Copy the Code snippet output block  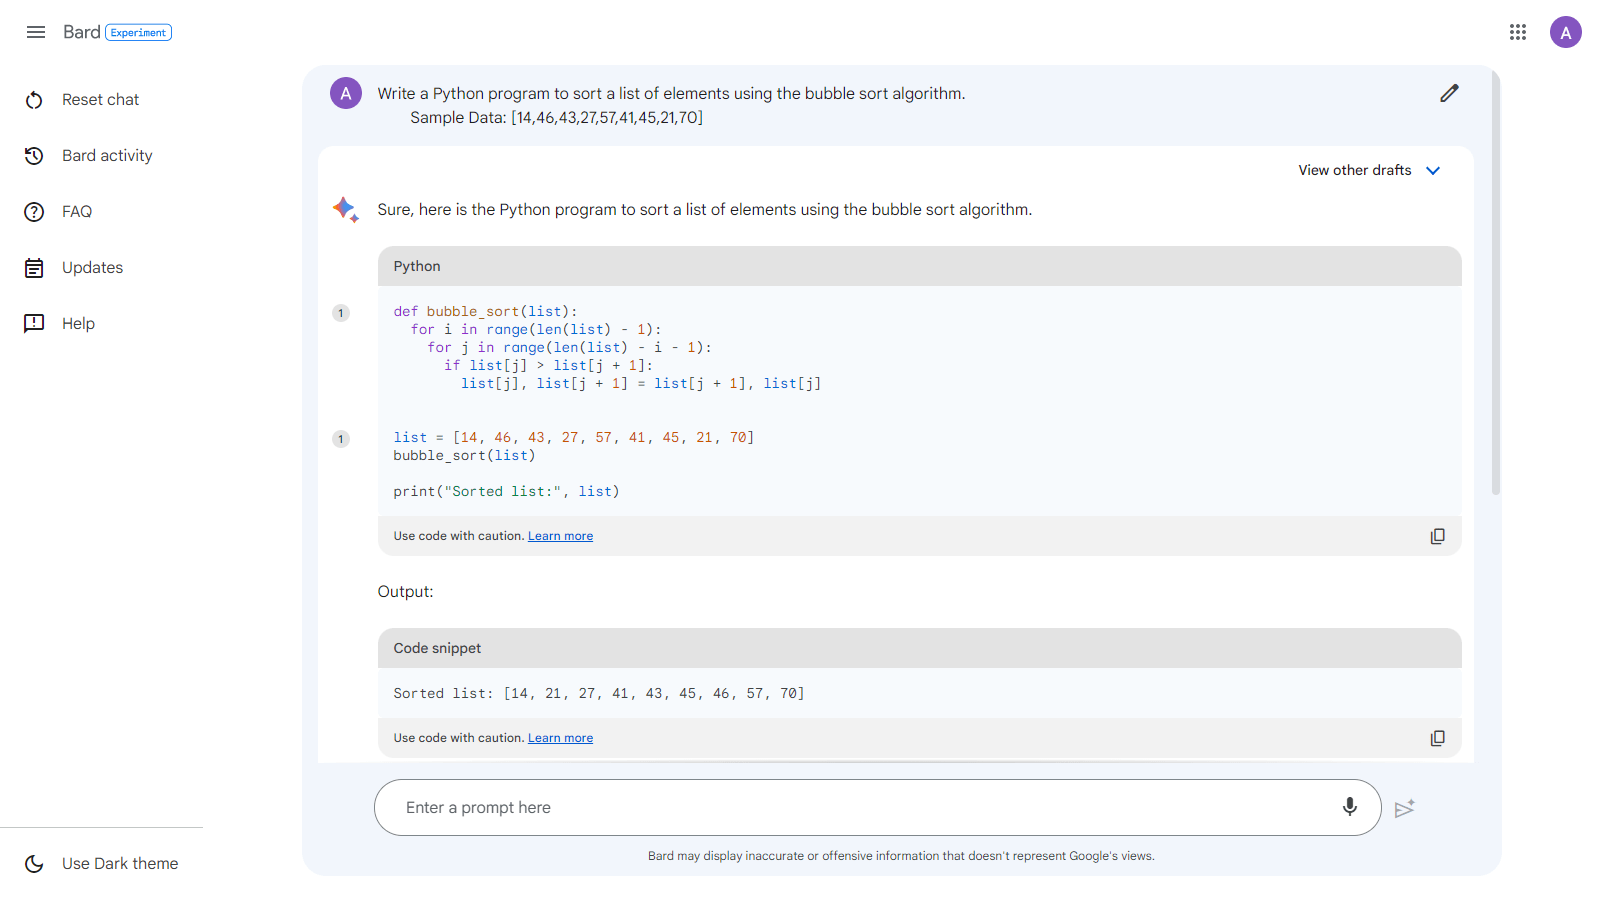[x=1437, y=738]
